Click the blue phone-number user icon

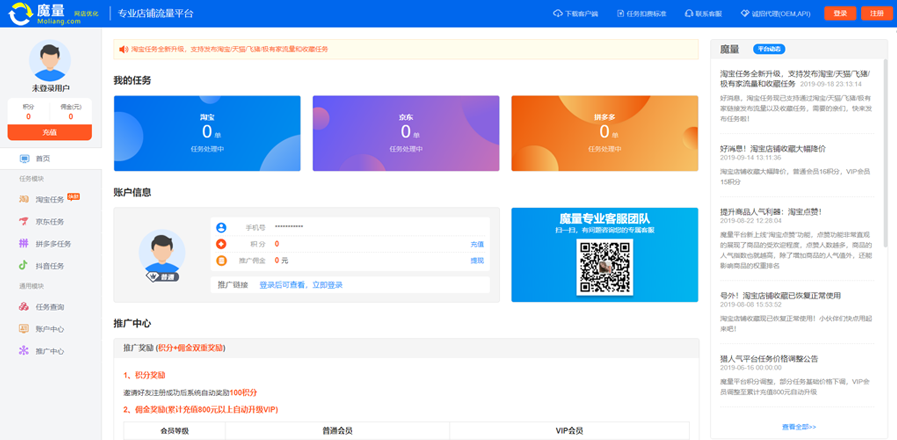(x=221, y=228)
